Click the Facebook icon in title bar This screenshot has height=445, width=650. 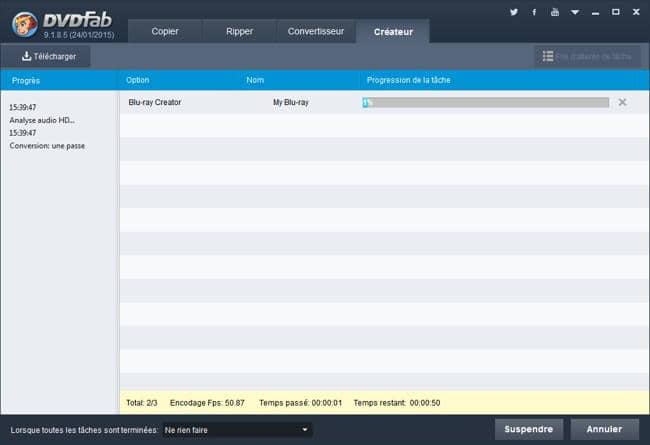click(x=534, y=12)
